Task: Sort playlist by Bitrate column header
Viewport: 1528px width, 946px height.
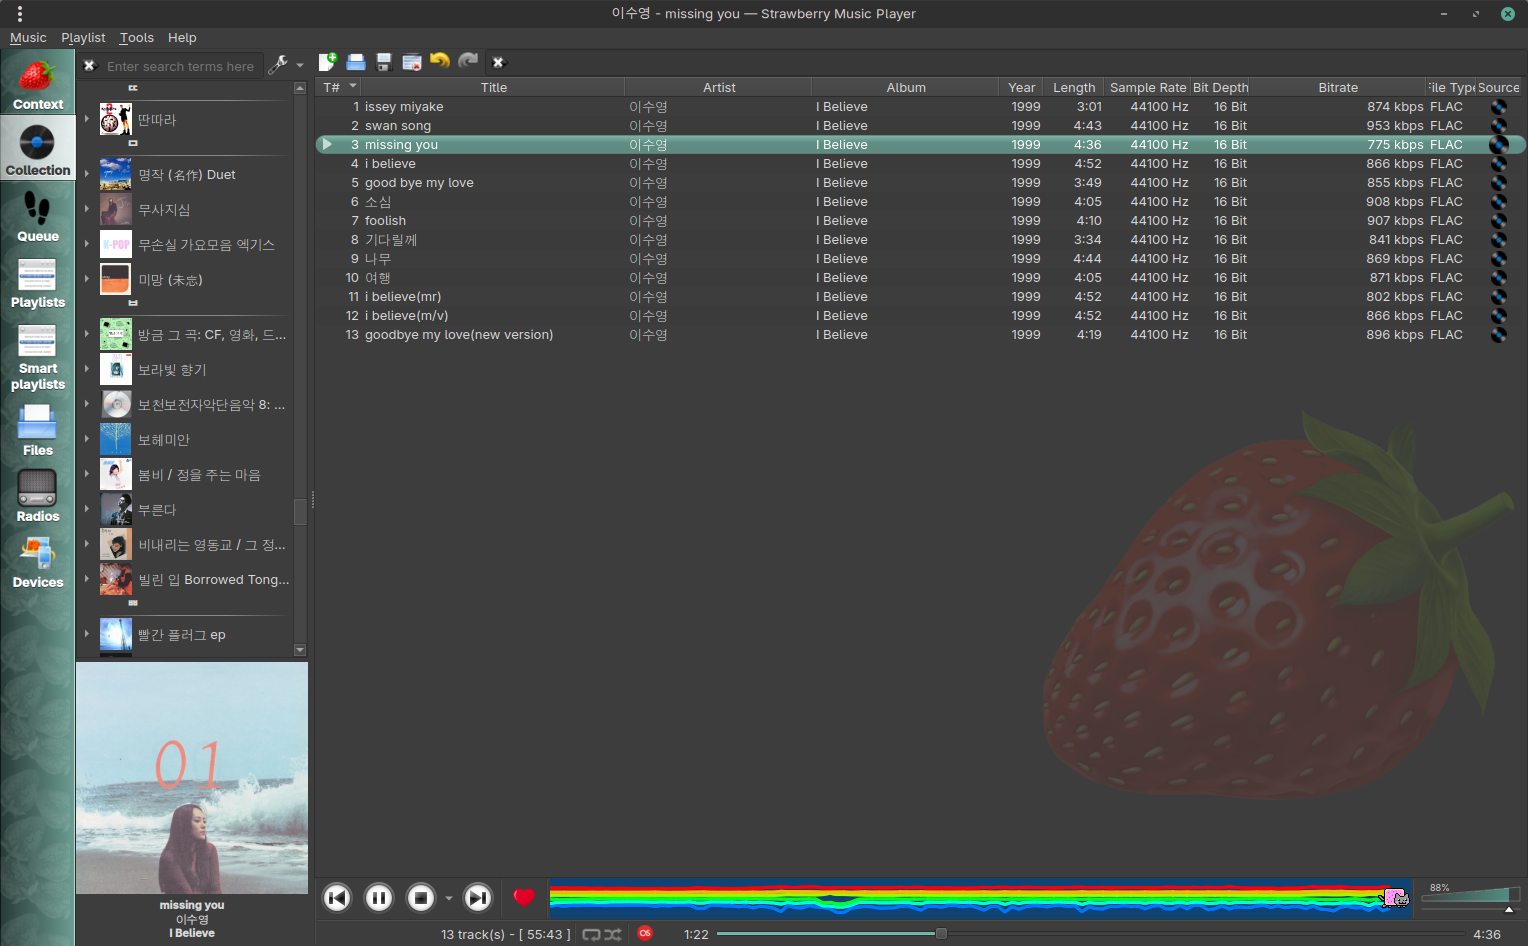Action: tap(1337, 88)
